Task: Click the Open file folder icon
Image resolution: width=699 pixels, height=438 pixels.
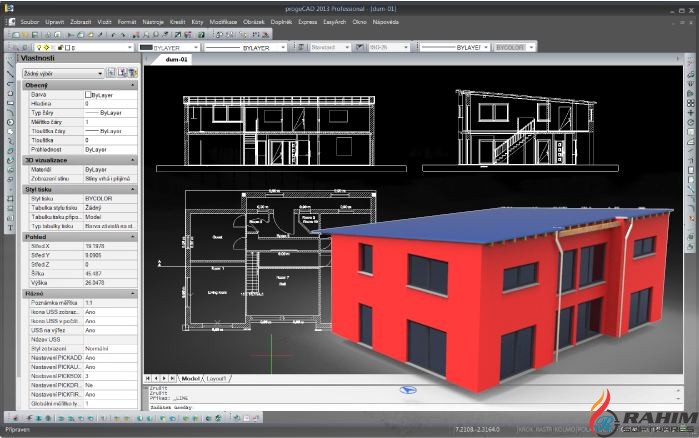Action: pyautogui.click(x=25, y=35)
